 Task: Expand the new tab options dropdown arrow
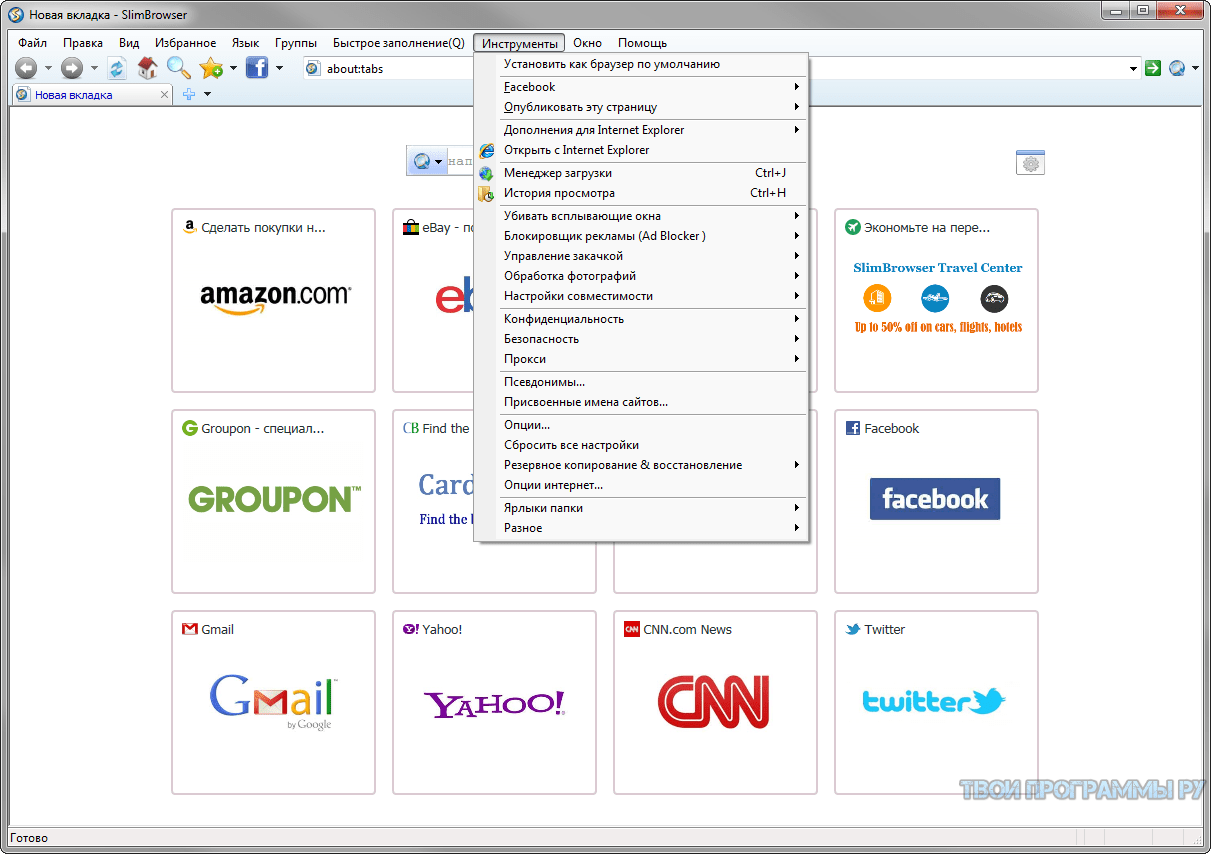[207, 94]
